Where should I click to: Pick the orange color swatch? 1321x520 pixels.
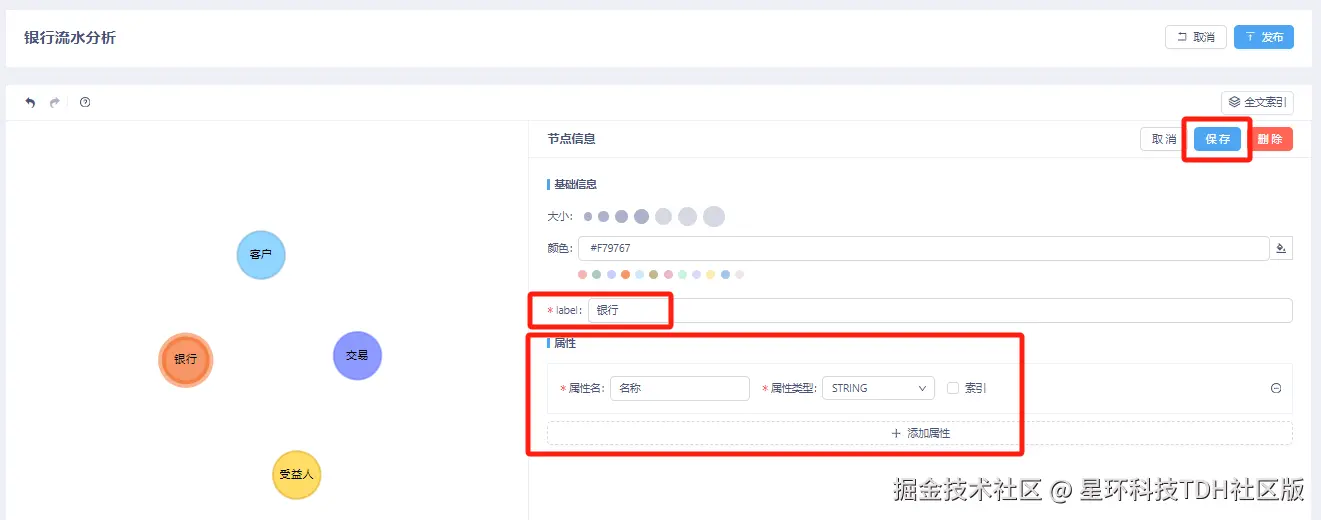(x=625, y=274)
